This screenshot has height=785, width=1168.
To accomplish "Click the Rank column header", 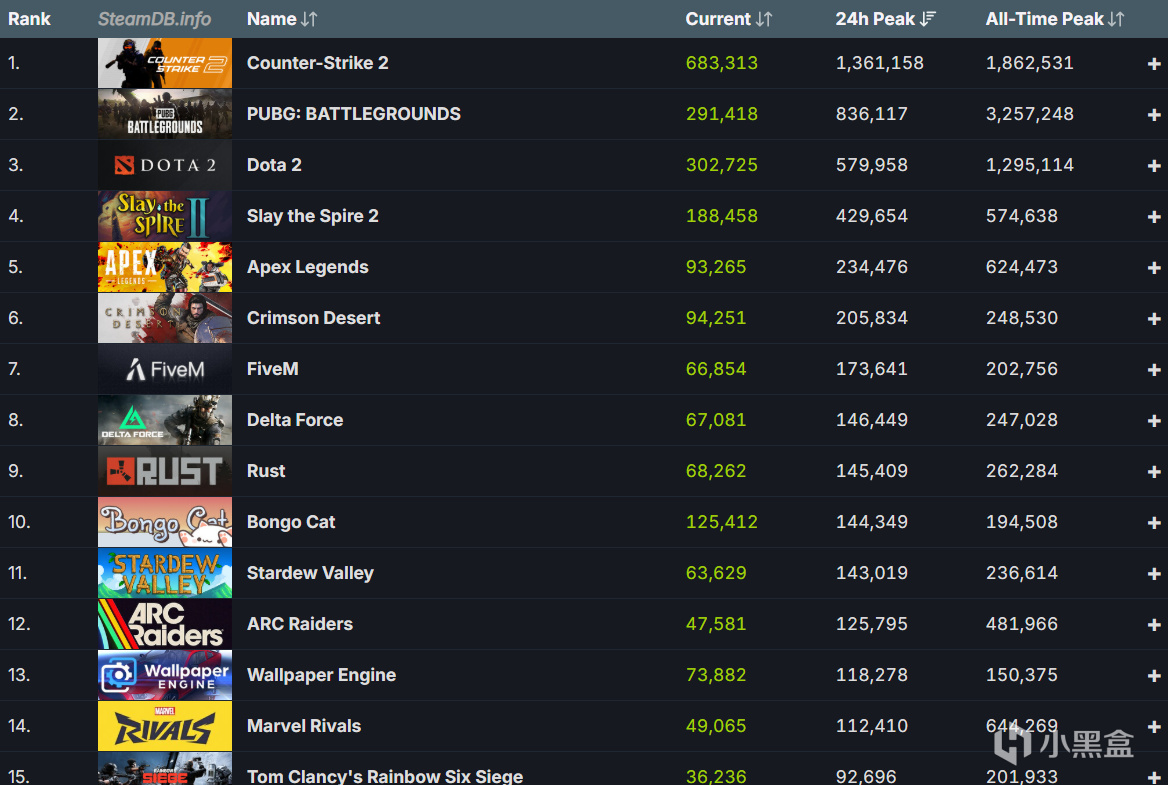I will 29,19.
